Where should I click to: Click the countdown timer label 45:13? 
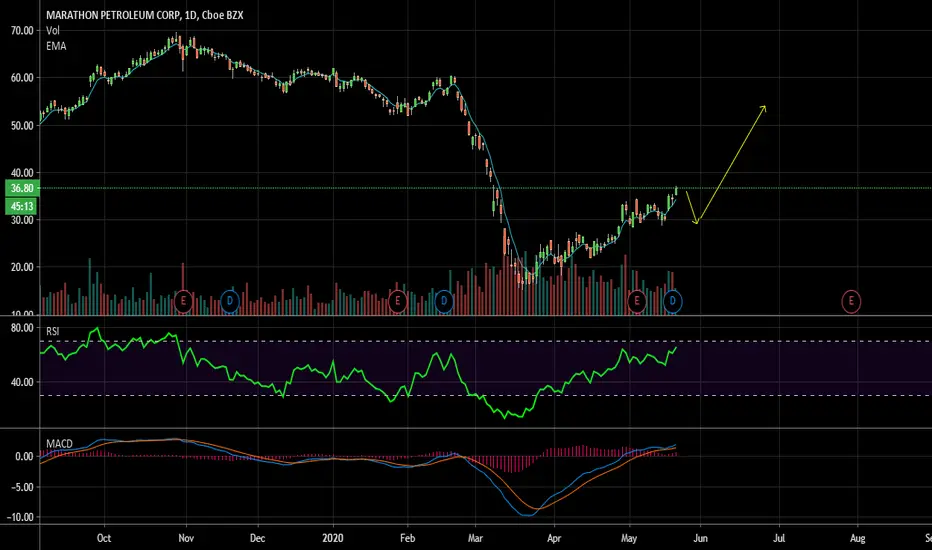coord(22,206)
